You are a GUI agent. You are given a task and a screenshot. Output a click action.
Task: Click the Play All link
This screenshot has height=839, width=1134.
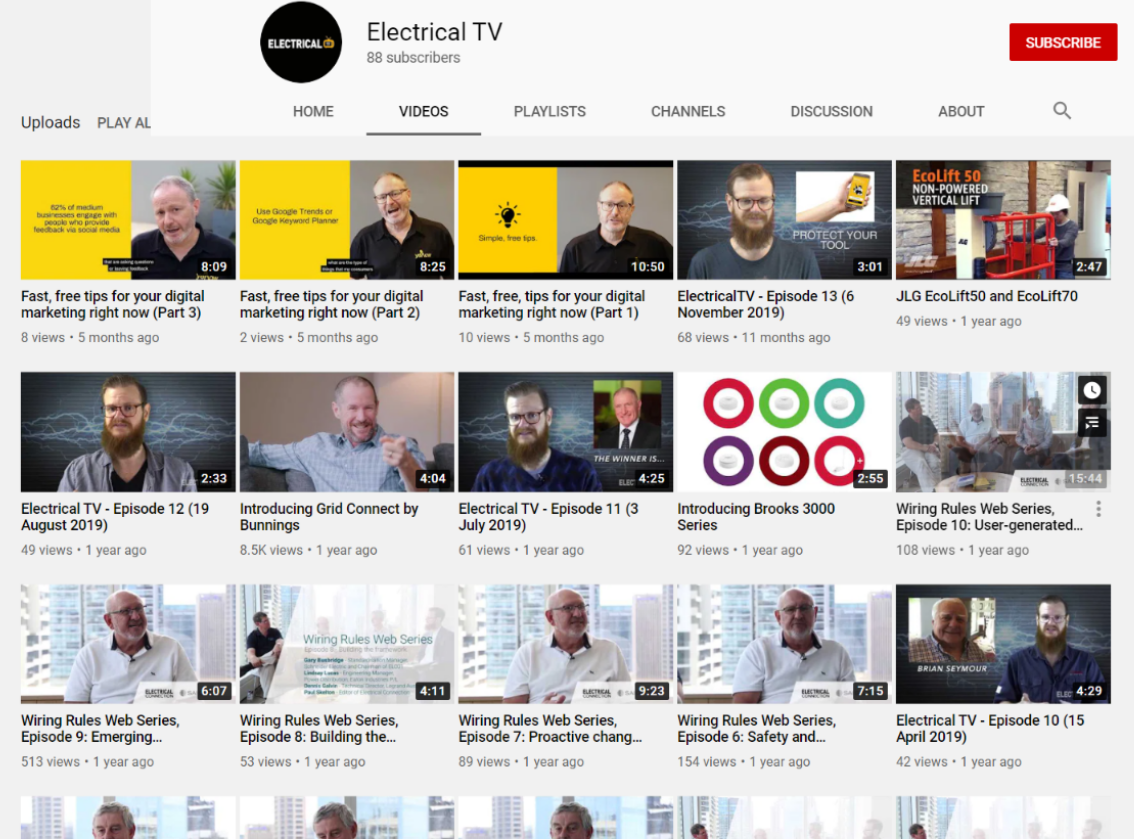coord(124,123)
